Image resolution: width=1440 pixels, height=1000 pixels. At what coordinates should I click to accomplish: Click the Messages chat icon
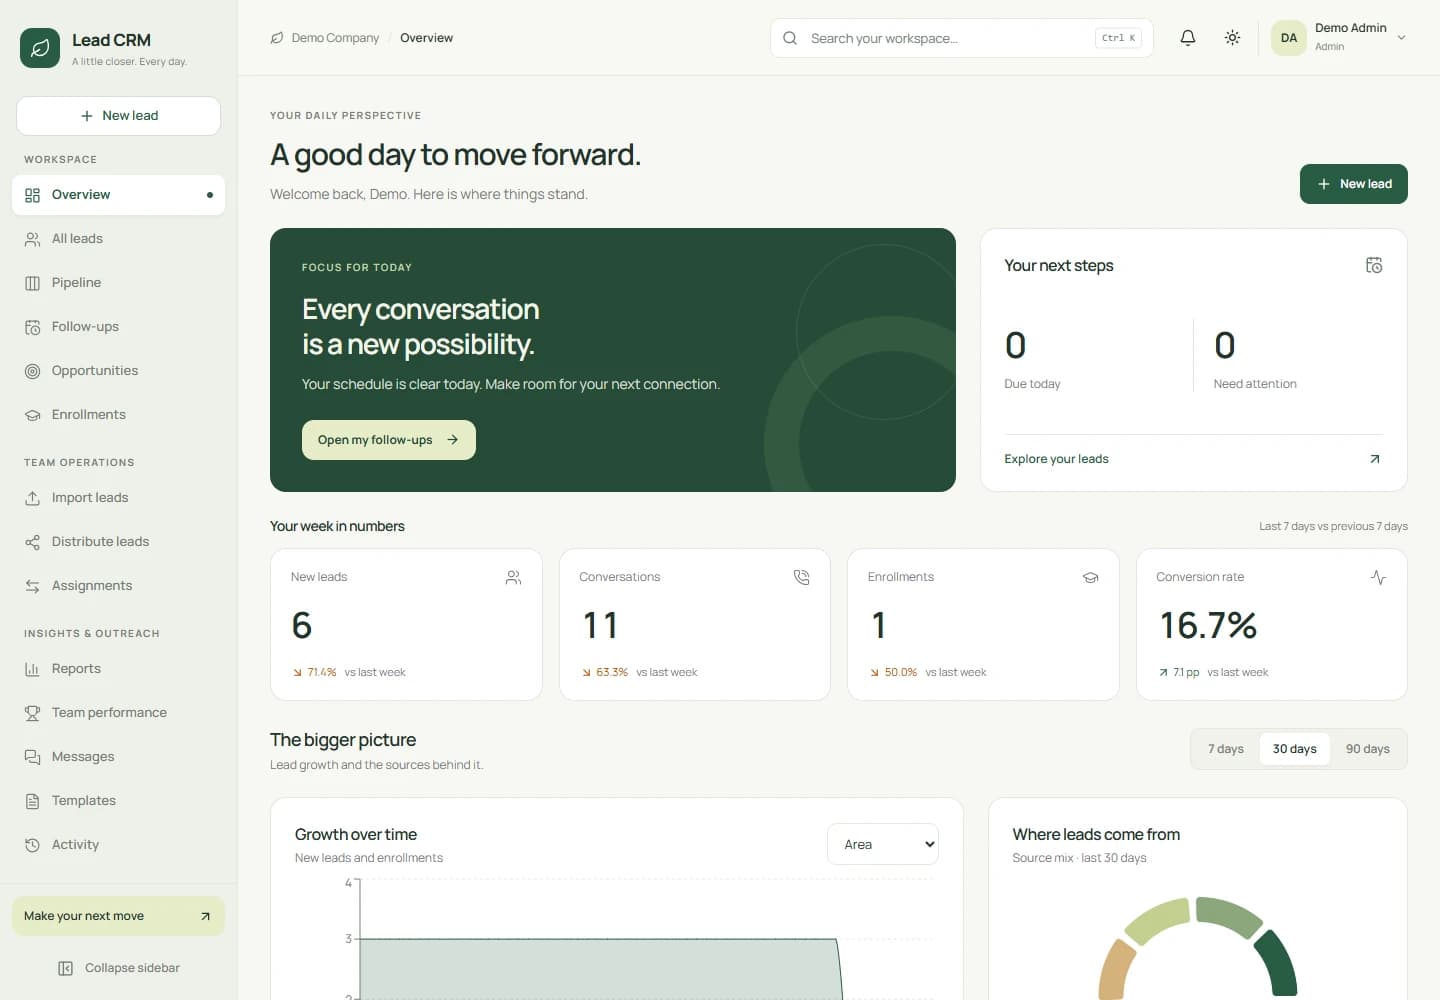click(32, 757)
